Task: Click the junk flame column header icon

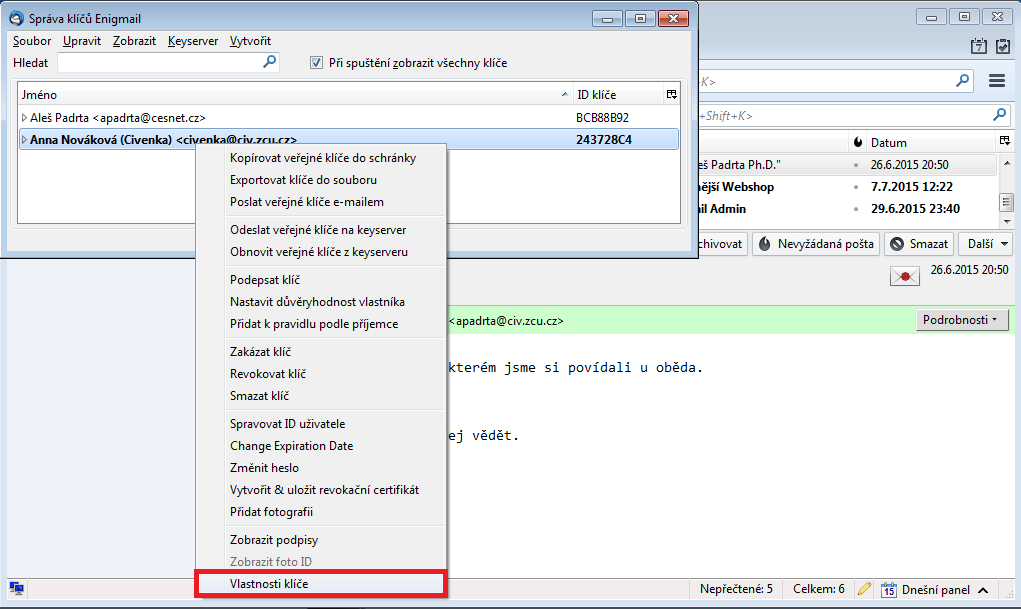Action: [x=858, y=142]
